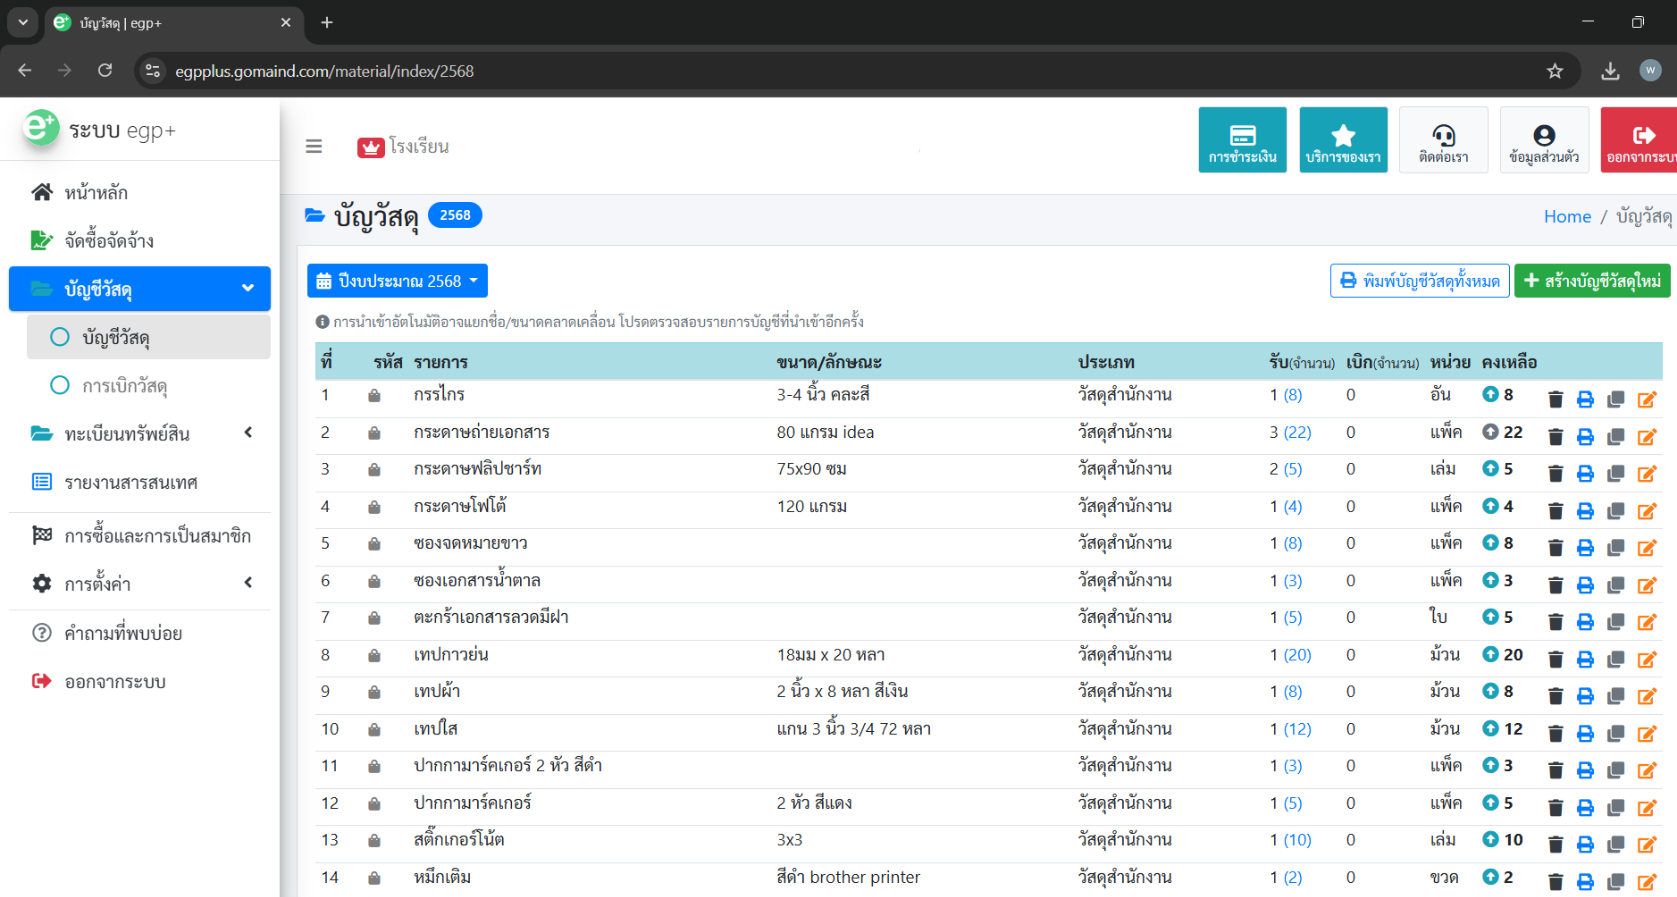
Task: Click the browser address bar URL
Action: 324,71
